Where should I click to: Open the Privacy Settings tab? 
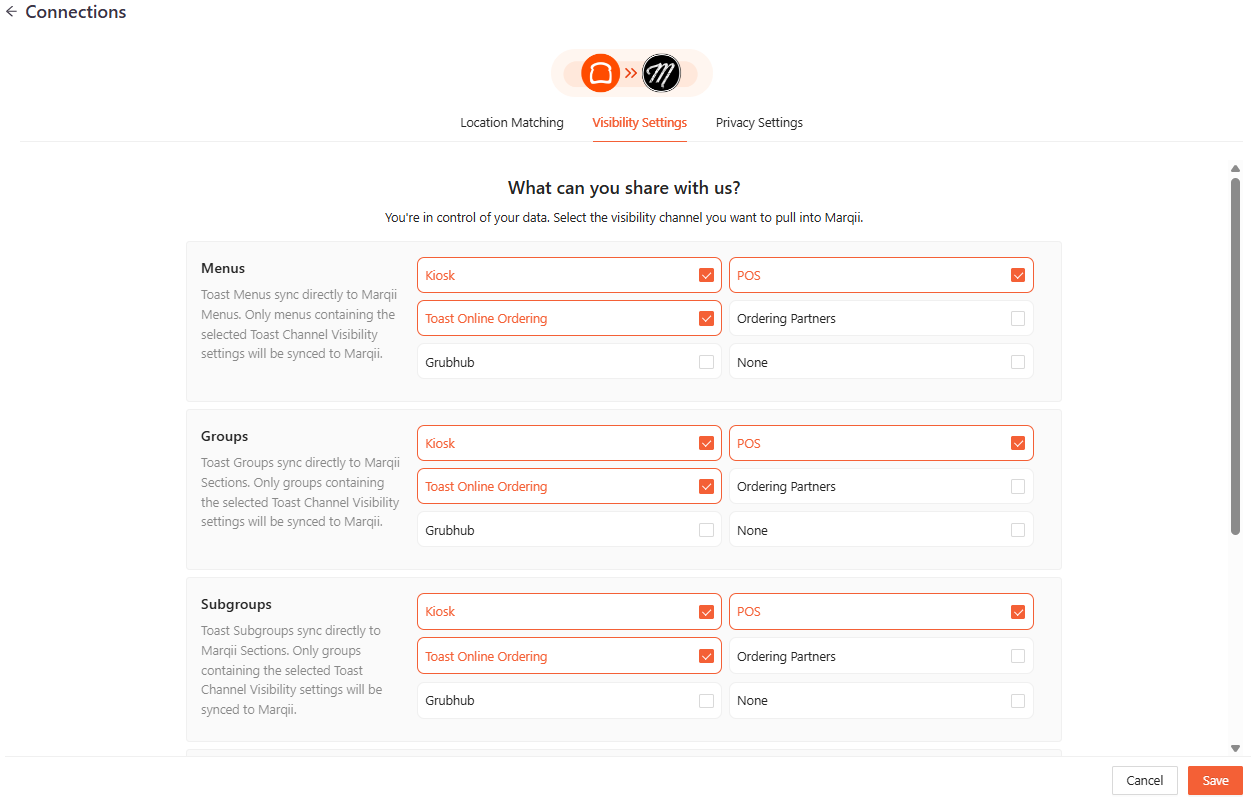point(759,123)
